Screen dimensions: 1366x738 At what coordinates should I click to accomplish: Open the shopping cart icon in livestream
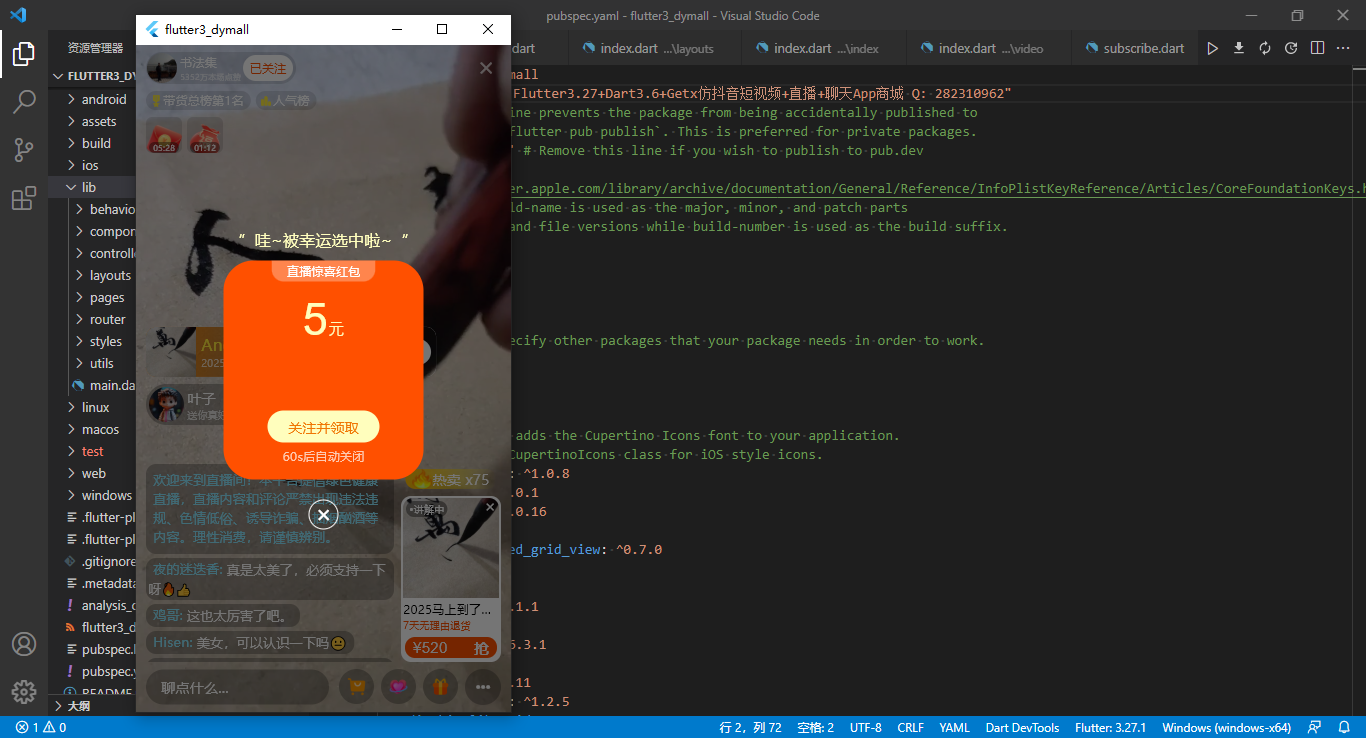[356, 687]
